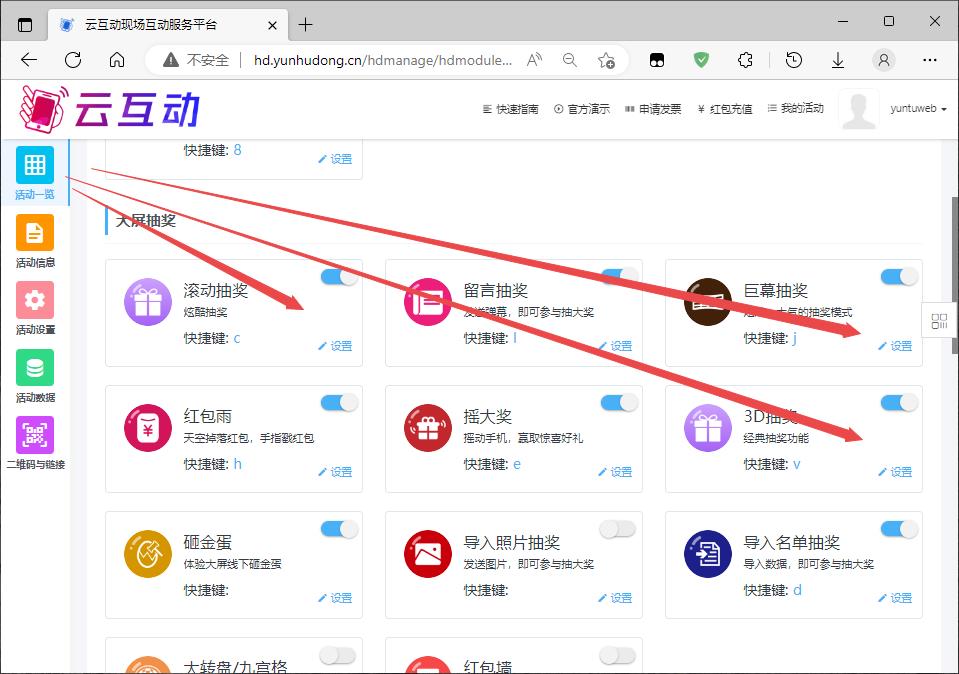Screen dimensions: 959x674
Task: Toggle the 3D抽奖 switch
Action: point(899,402)
